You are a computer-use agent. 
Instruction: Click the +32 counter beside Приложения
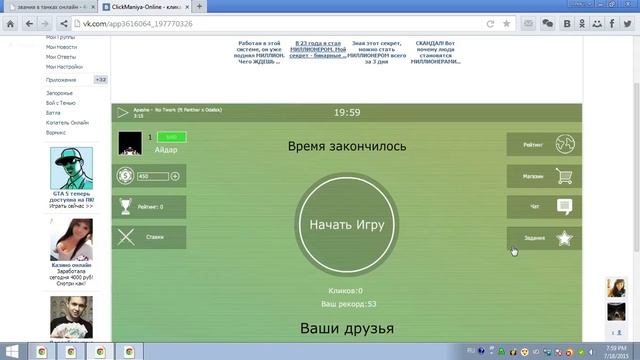(x=100, y=80)
